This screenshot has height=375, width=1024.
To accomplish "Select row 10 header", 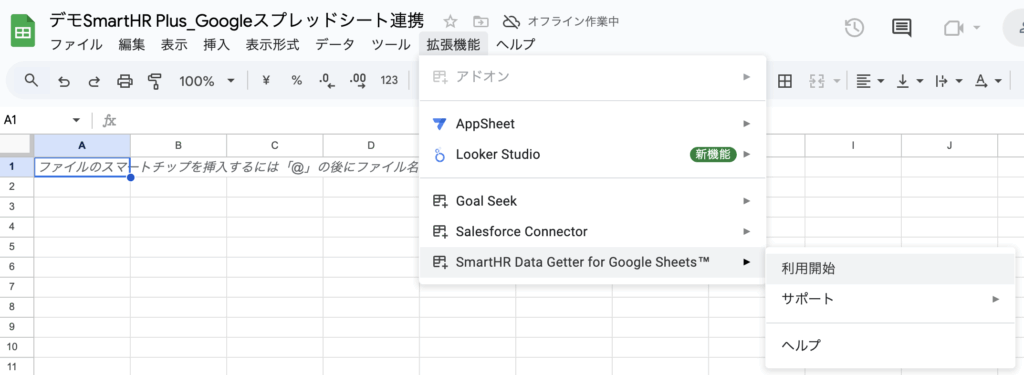I will [17, 346].
